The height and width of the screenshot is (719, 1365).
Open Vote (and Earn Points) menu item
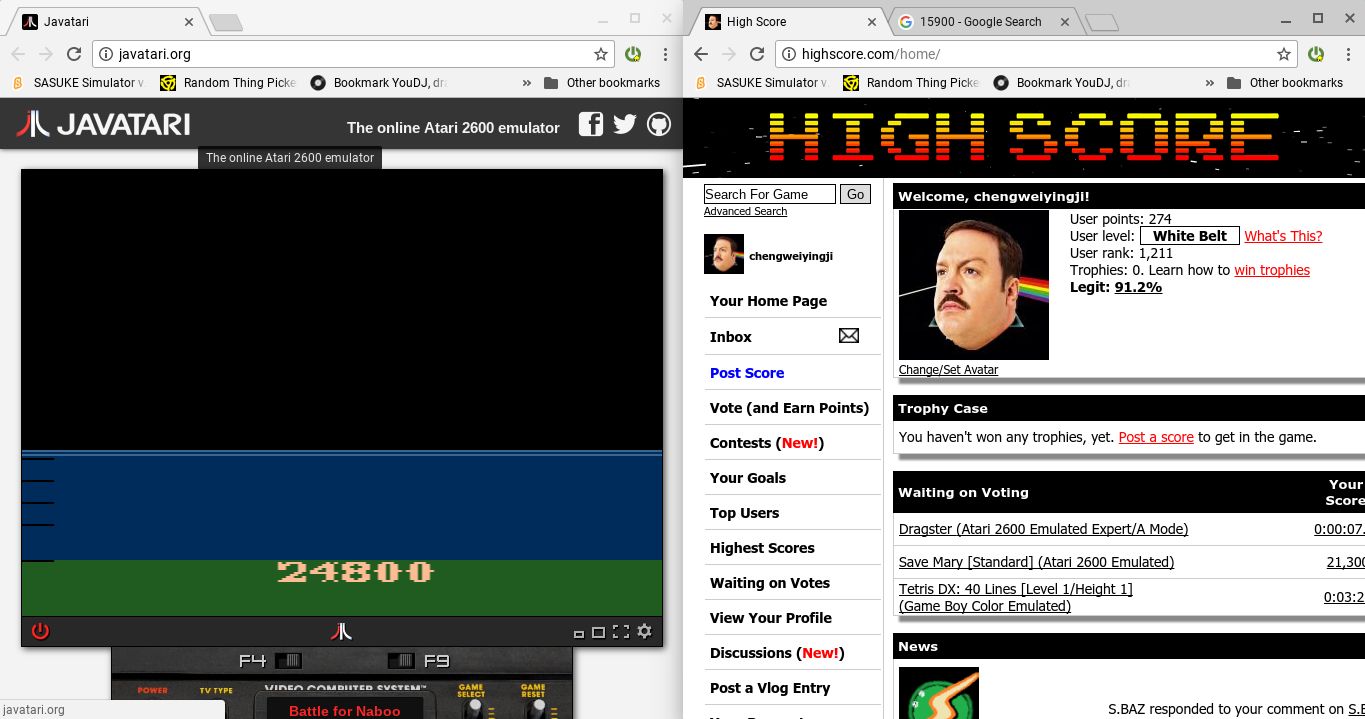(789, 408)
